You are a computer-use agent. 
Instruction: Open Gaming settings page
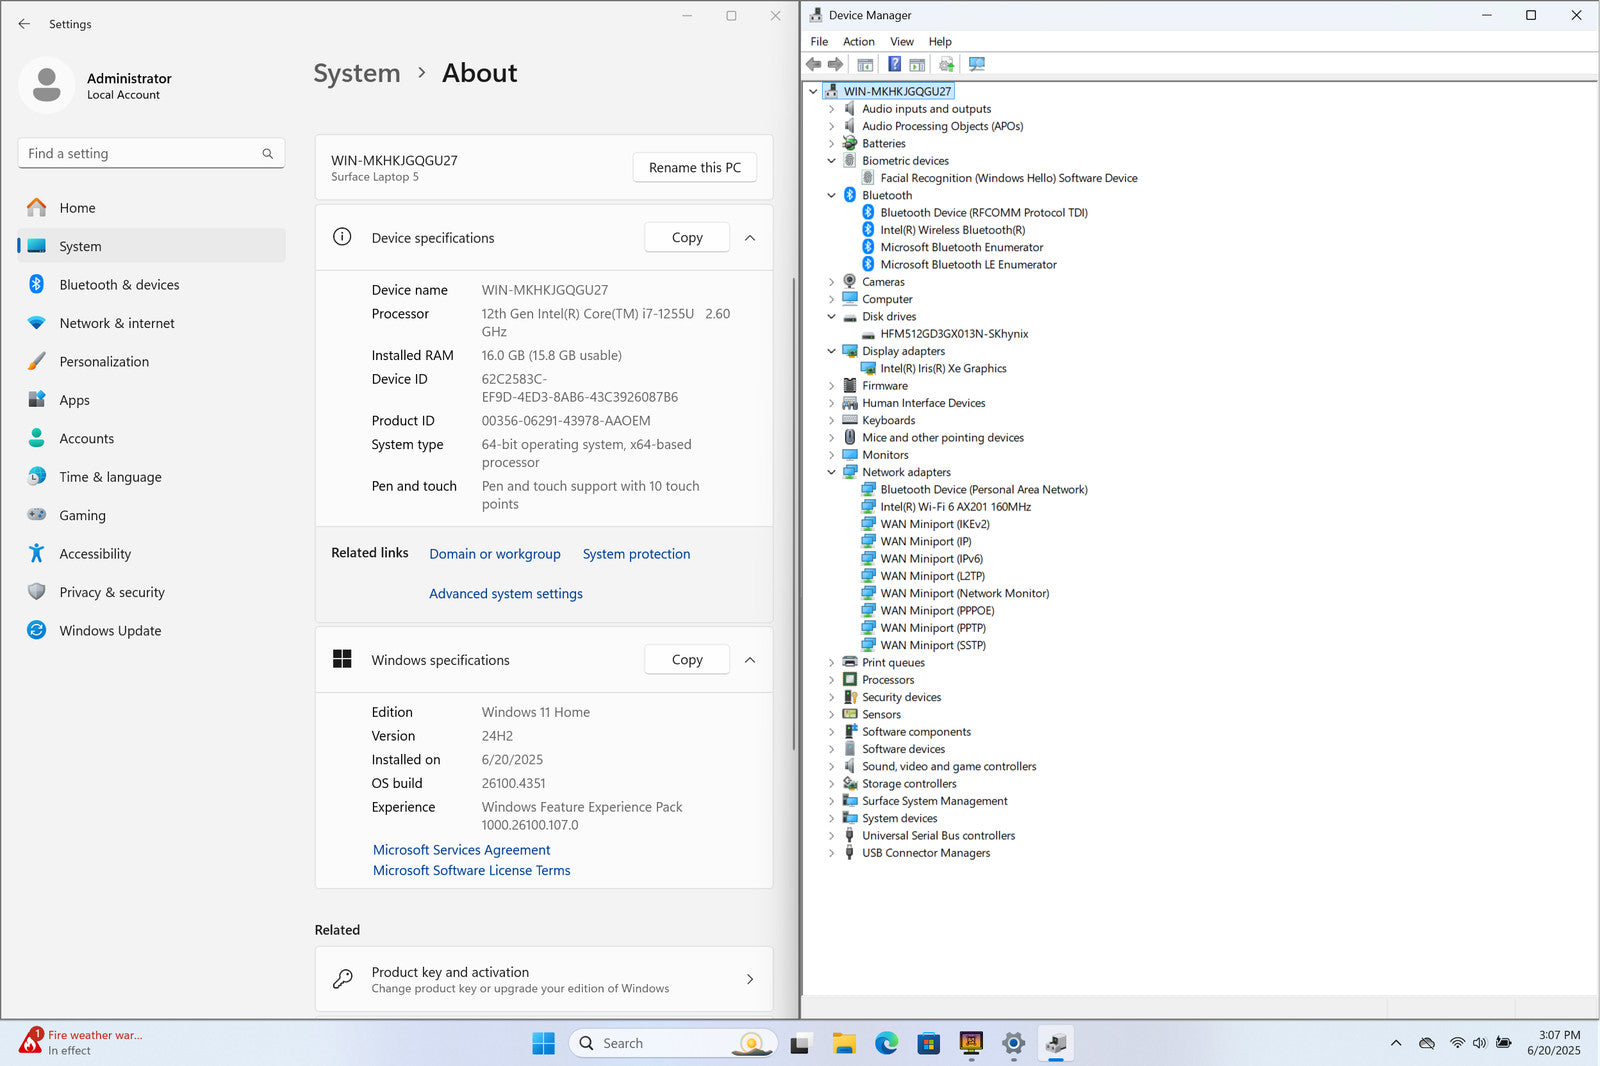click(x=152, y=516)
